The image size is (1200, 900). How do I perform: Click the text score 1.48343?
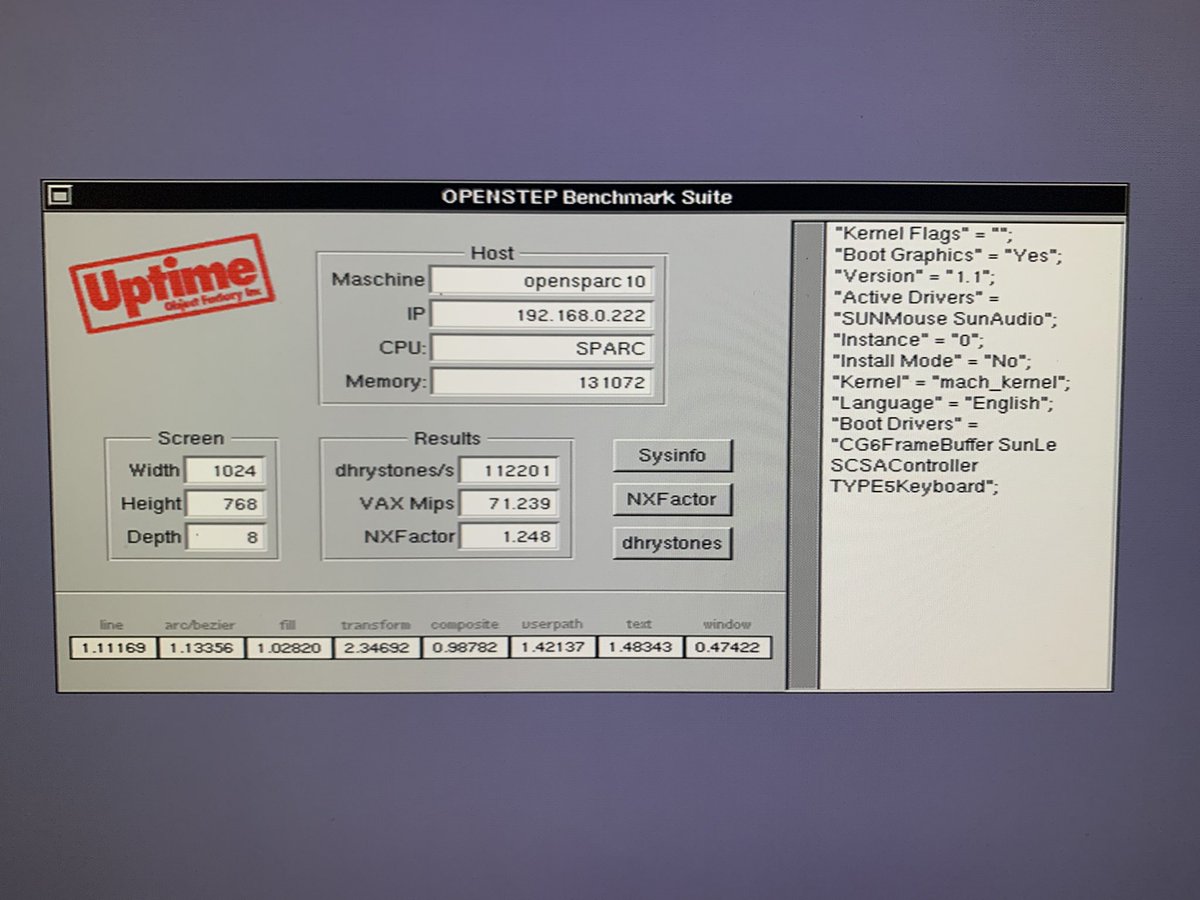coord(640,648)
